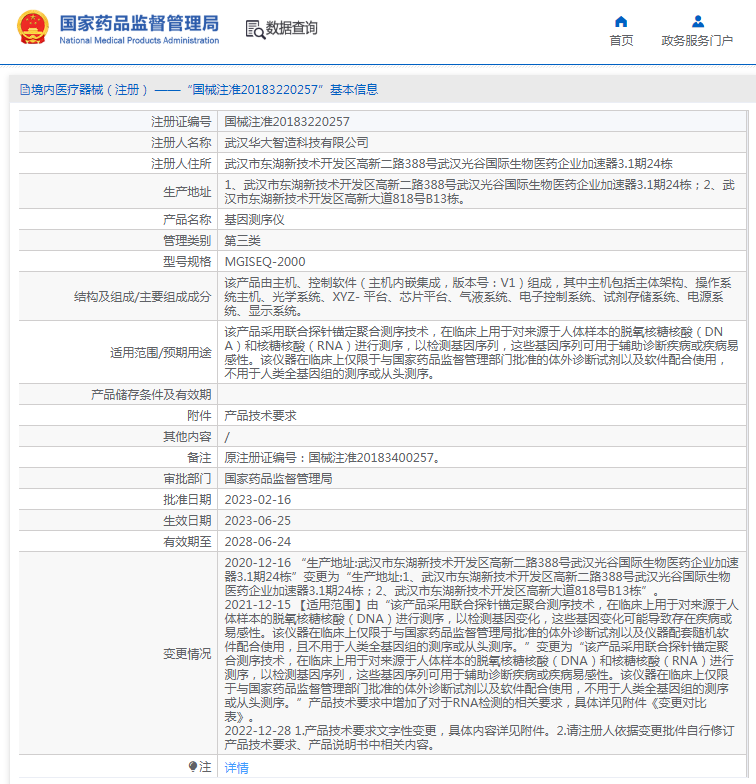Click the 注册人住所 address value
756x784 pixels.
click(448, 164)
